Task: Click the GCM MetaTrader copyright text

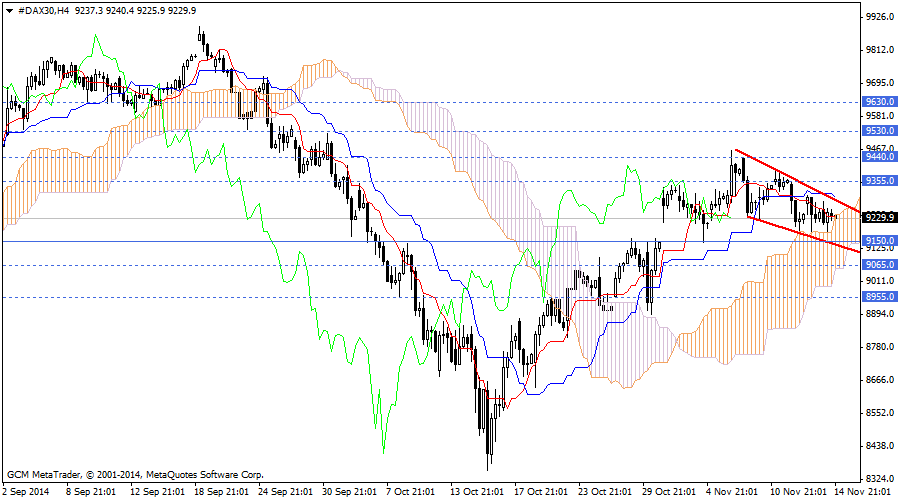Action: 135,475
